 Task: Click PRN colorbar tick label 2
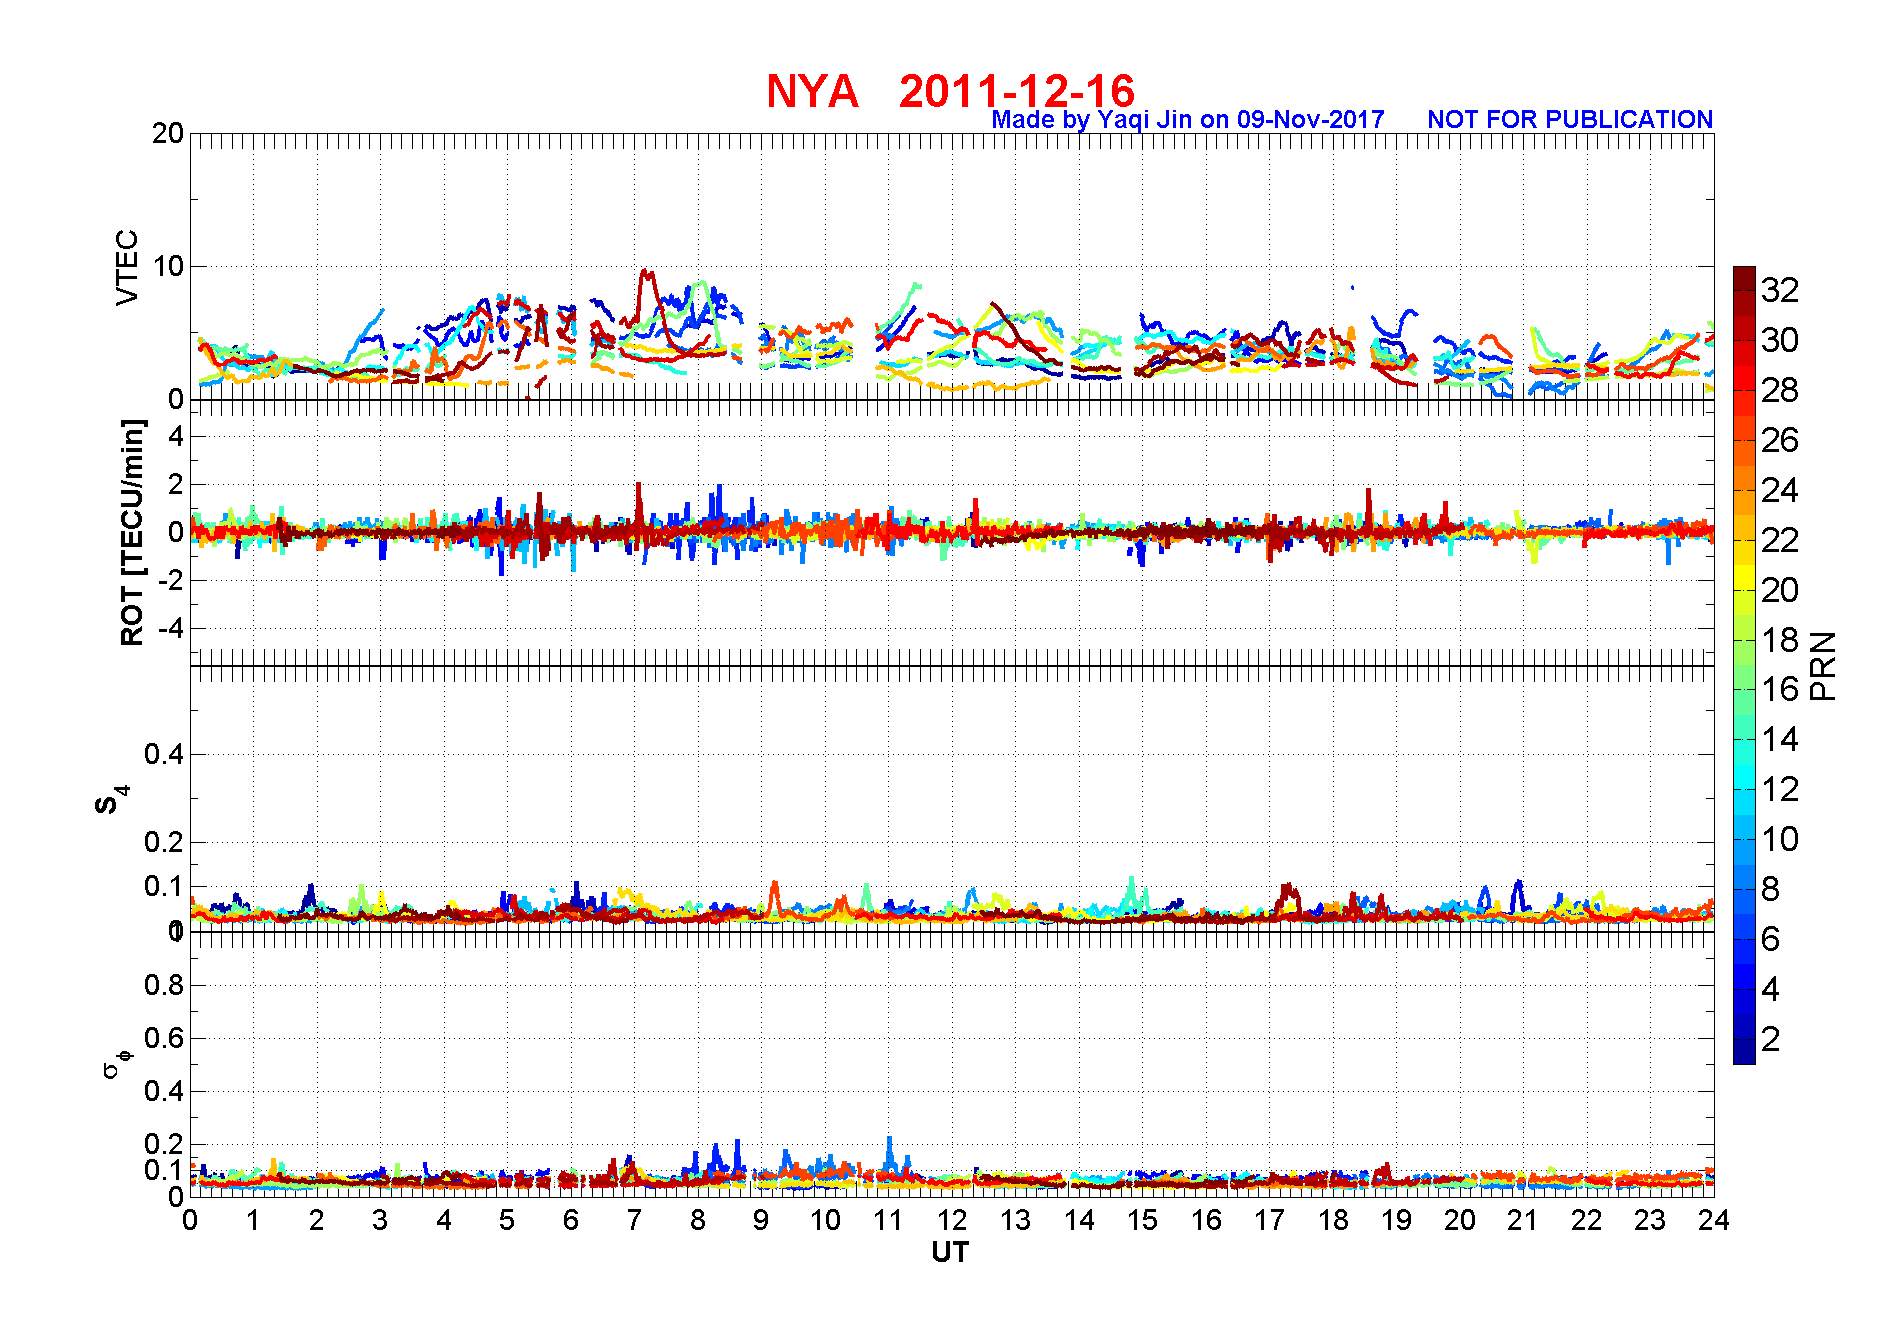pyautogui.click(x=1770, y=1039)
